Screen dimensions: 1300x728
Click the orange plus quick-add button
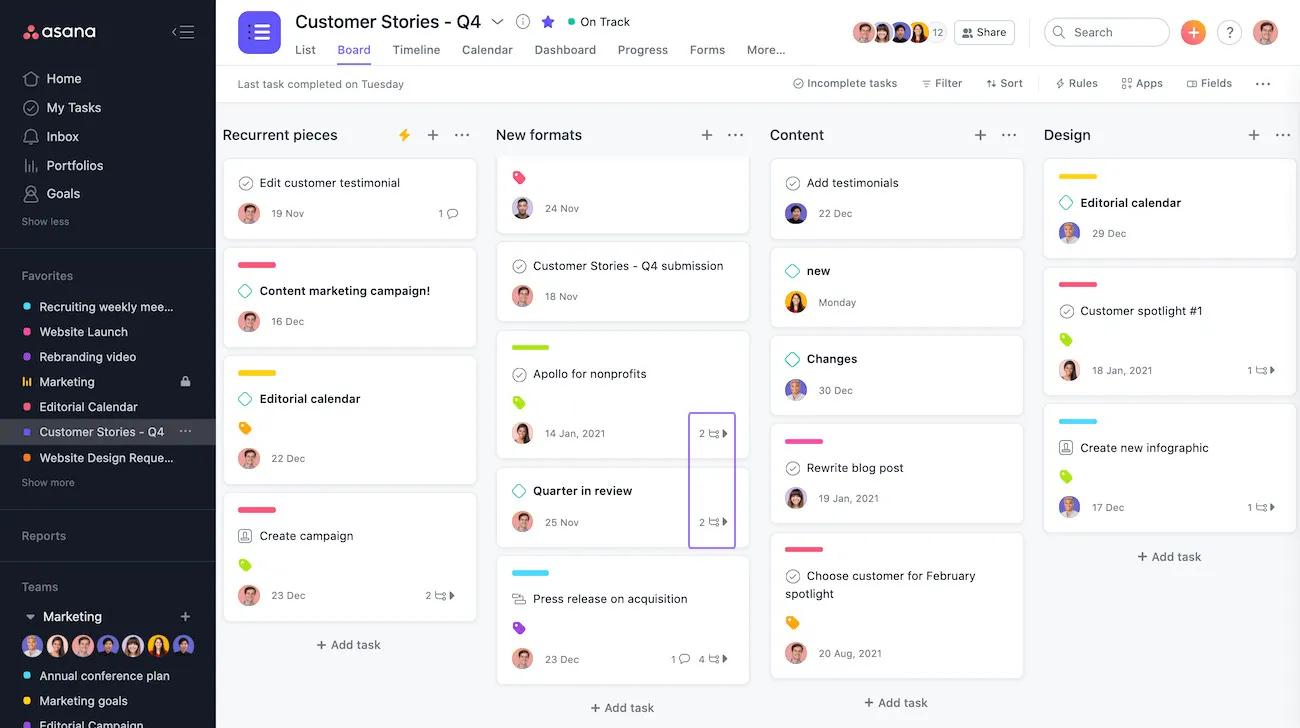pos(1193,32)
